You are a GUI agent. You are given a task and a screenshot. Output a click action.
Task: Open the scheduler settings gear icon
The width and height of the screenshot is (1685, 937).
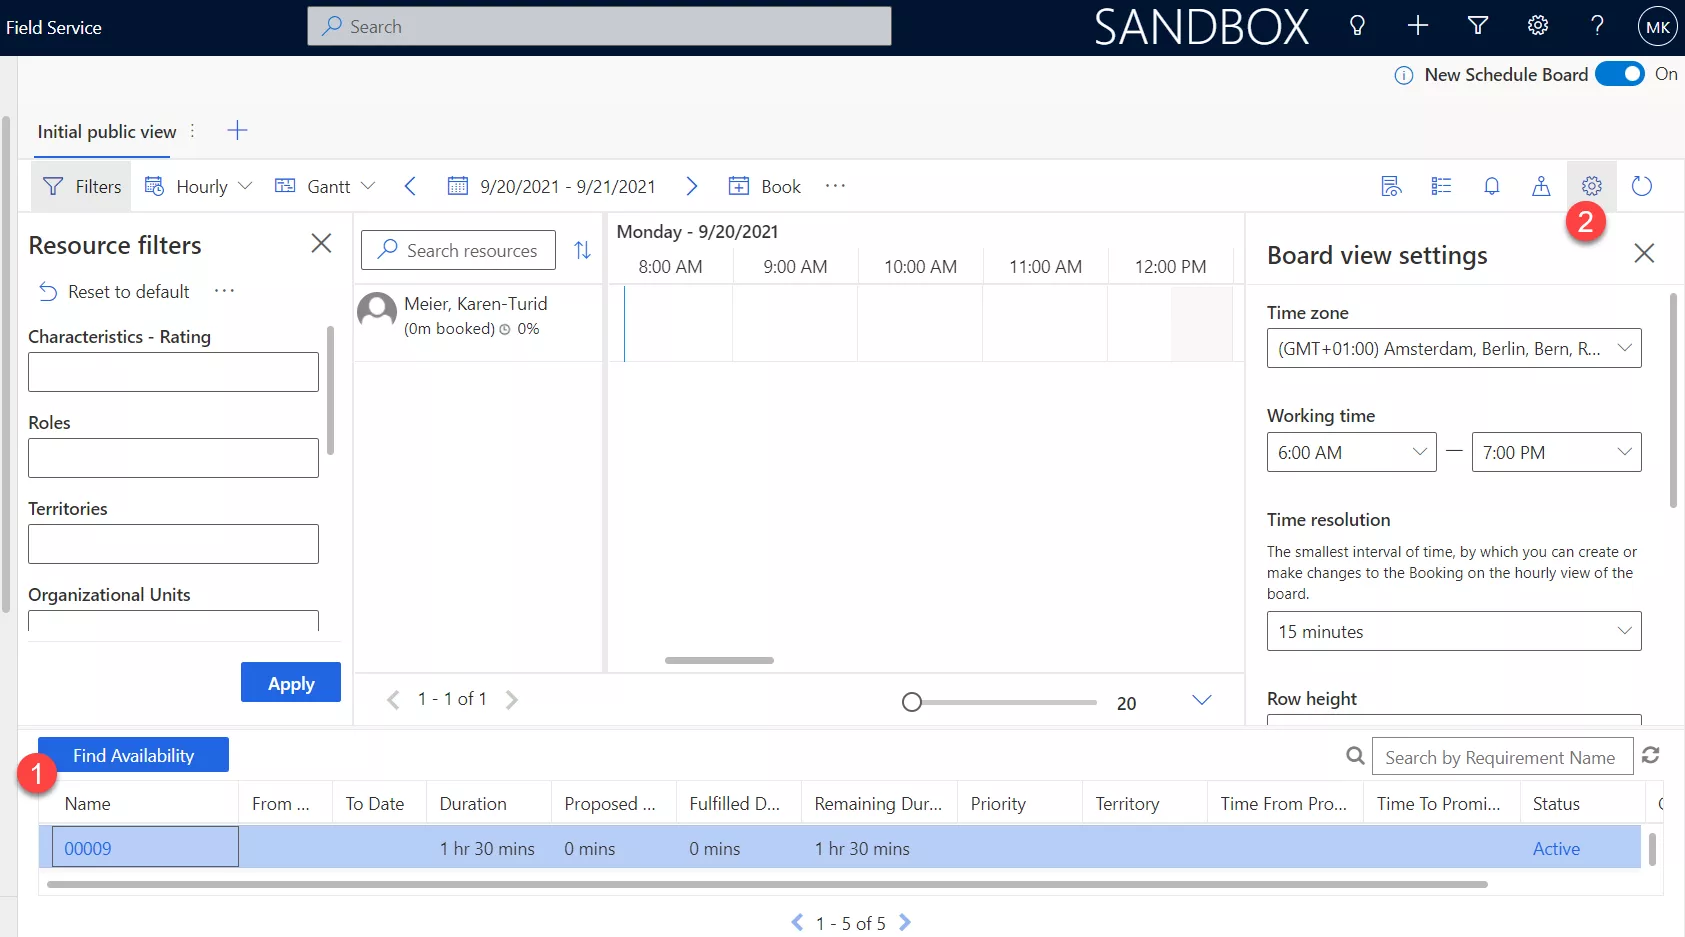[1591, 186]
